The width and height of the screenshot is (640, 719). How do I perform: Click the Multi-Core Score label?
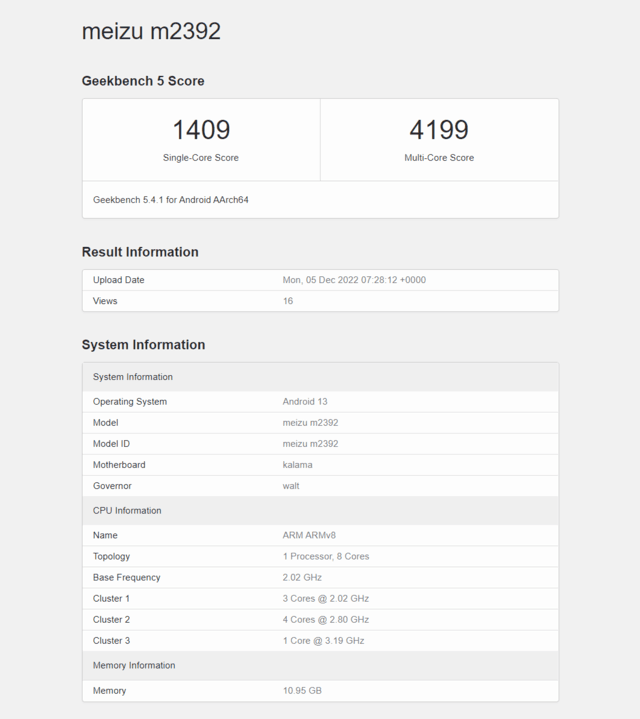439,158
